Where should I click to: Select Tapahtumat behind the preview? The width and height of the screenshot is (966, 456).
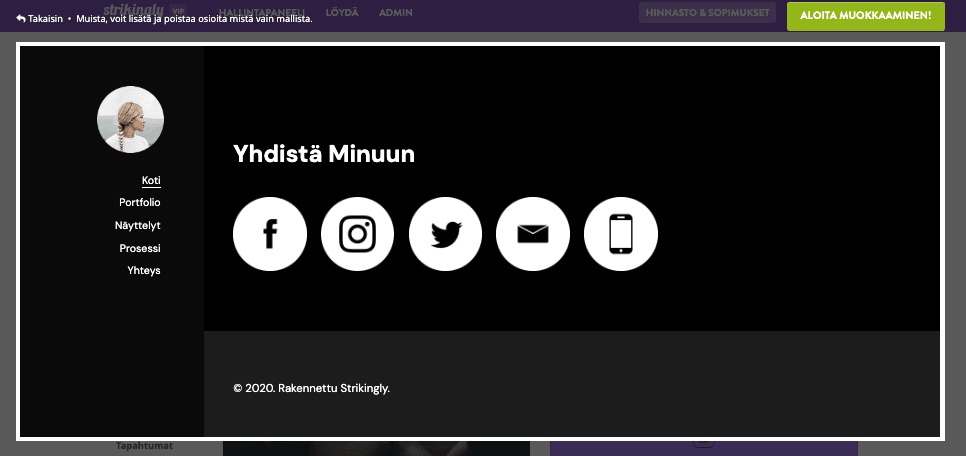145,446
